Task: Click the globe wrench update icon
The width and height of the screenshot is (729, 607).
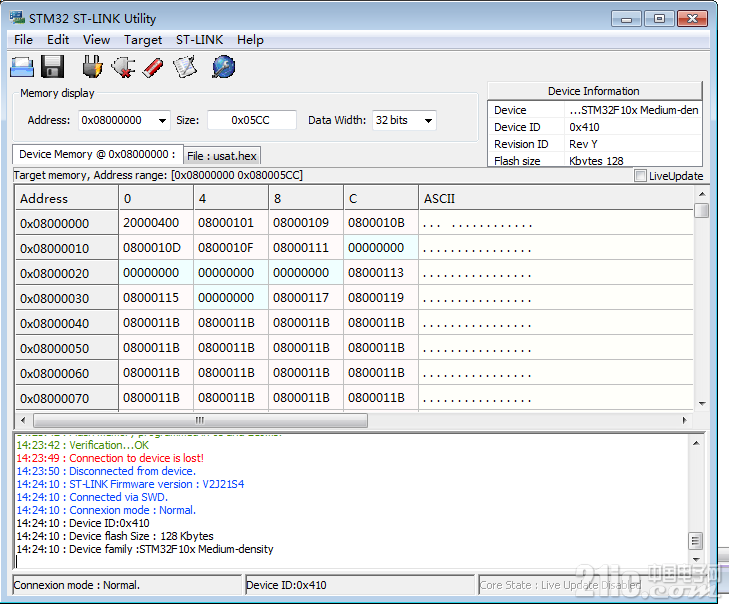Action: (224, 67)
